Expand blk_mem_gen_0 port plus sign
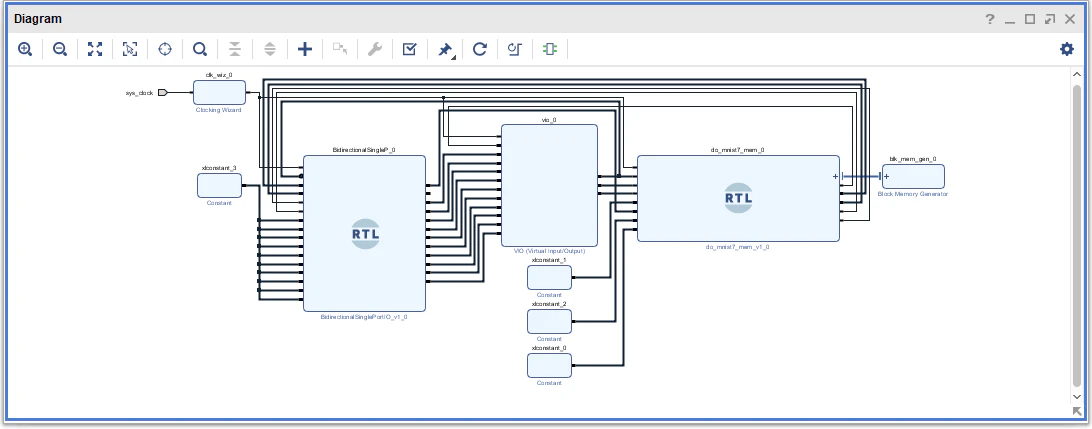Viewport: 1092px width, 429px height. [x=887, y=177]
